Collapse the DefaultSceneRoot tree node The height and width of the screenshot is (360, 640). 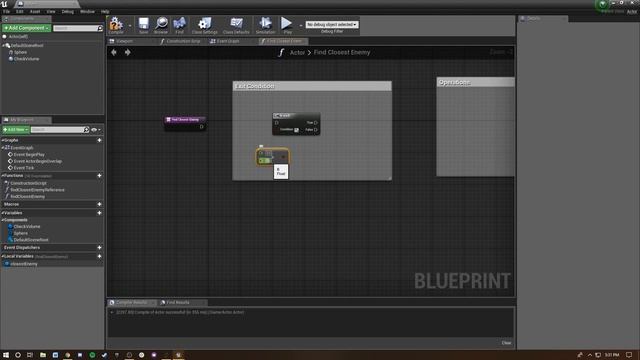click(x=3, y=46)
